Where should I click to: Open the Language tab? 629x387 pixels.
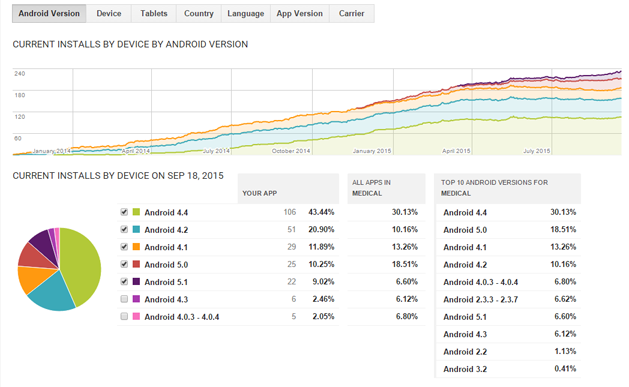pyautogui.click(x=246, y=13)
